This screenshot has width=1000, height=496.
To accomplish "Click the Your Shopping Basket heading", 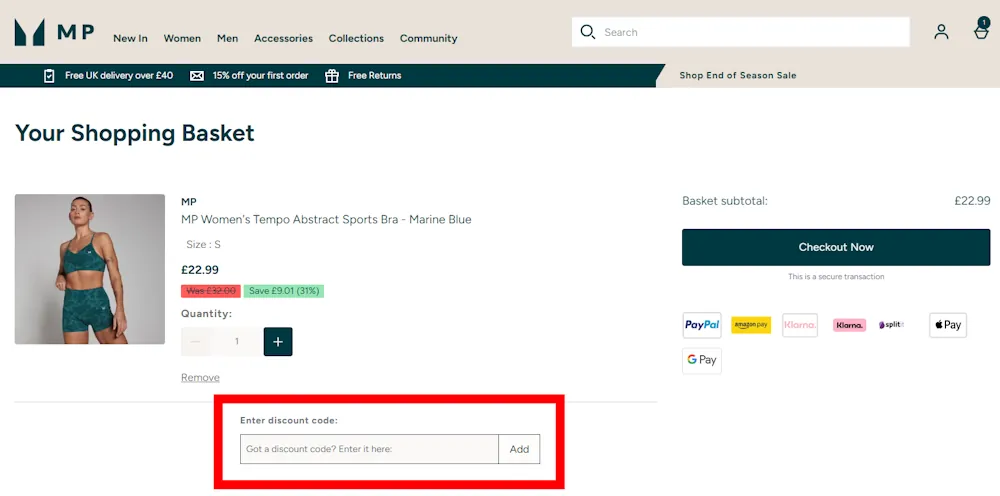I will 135,133.
